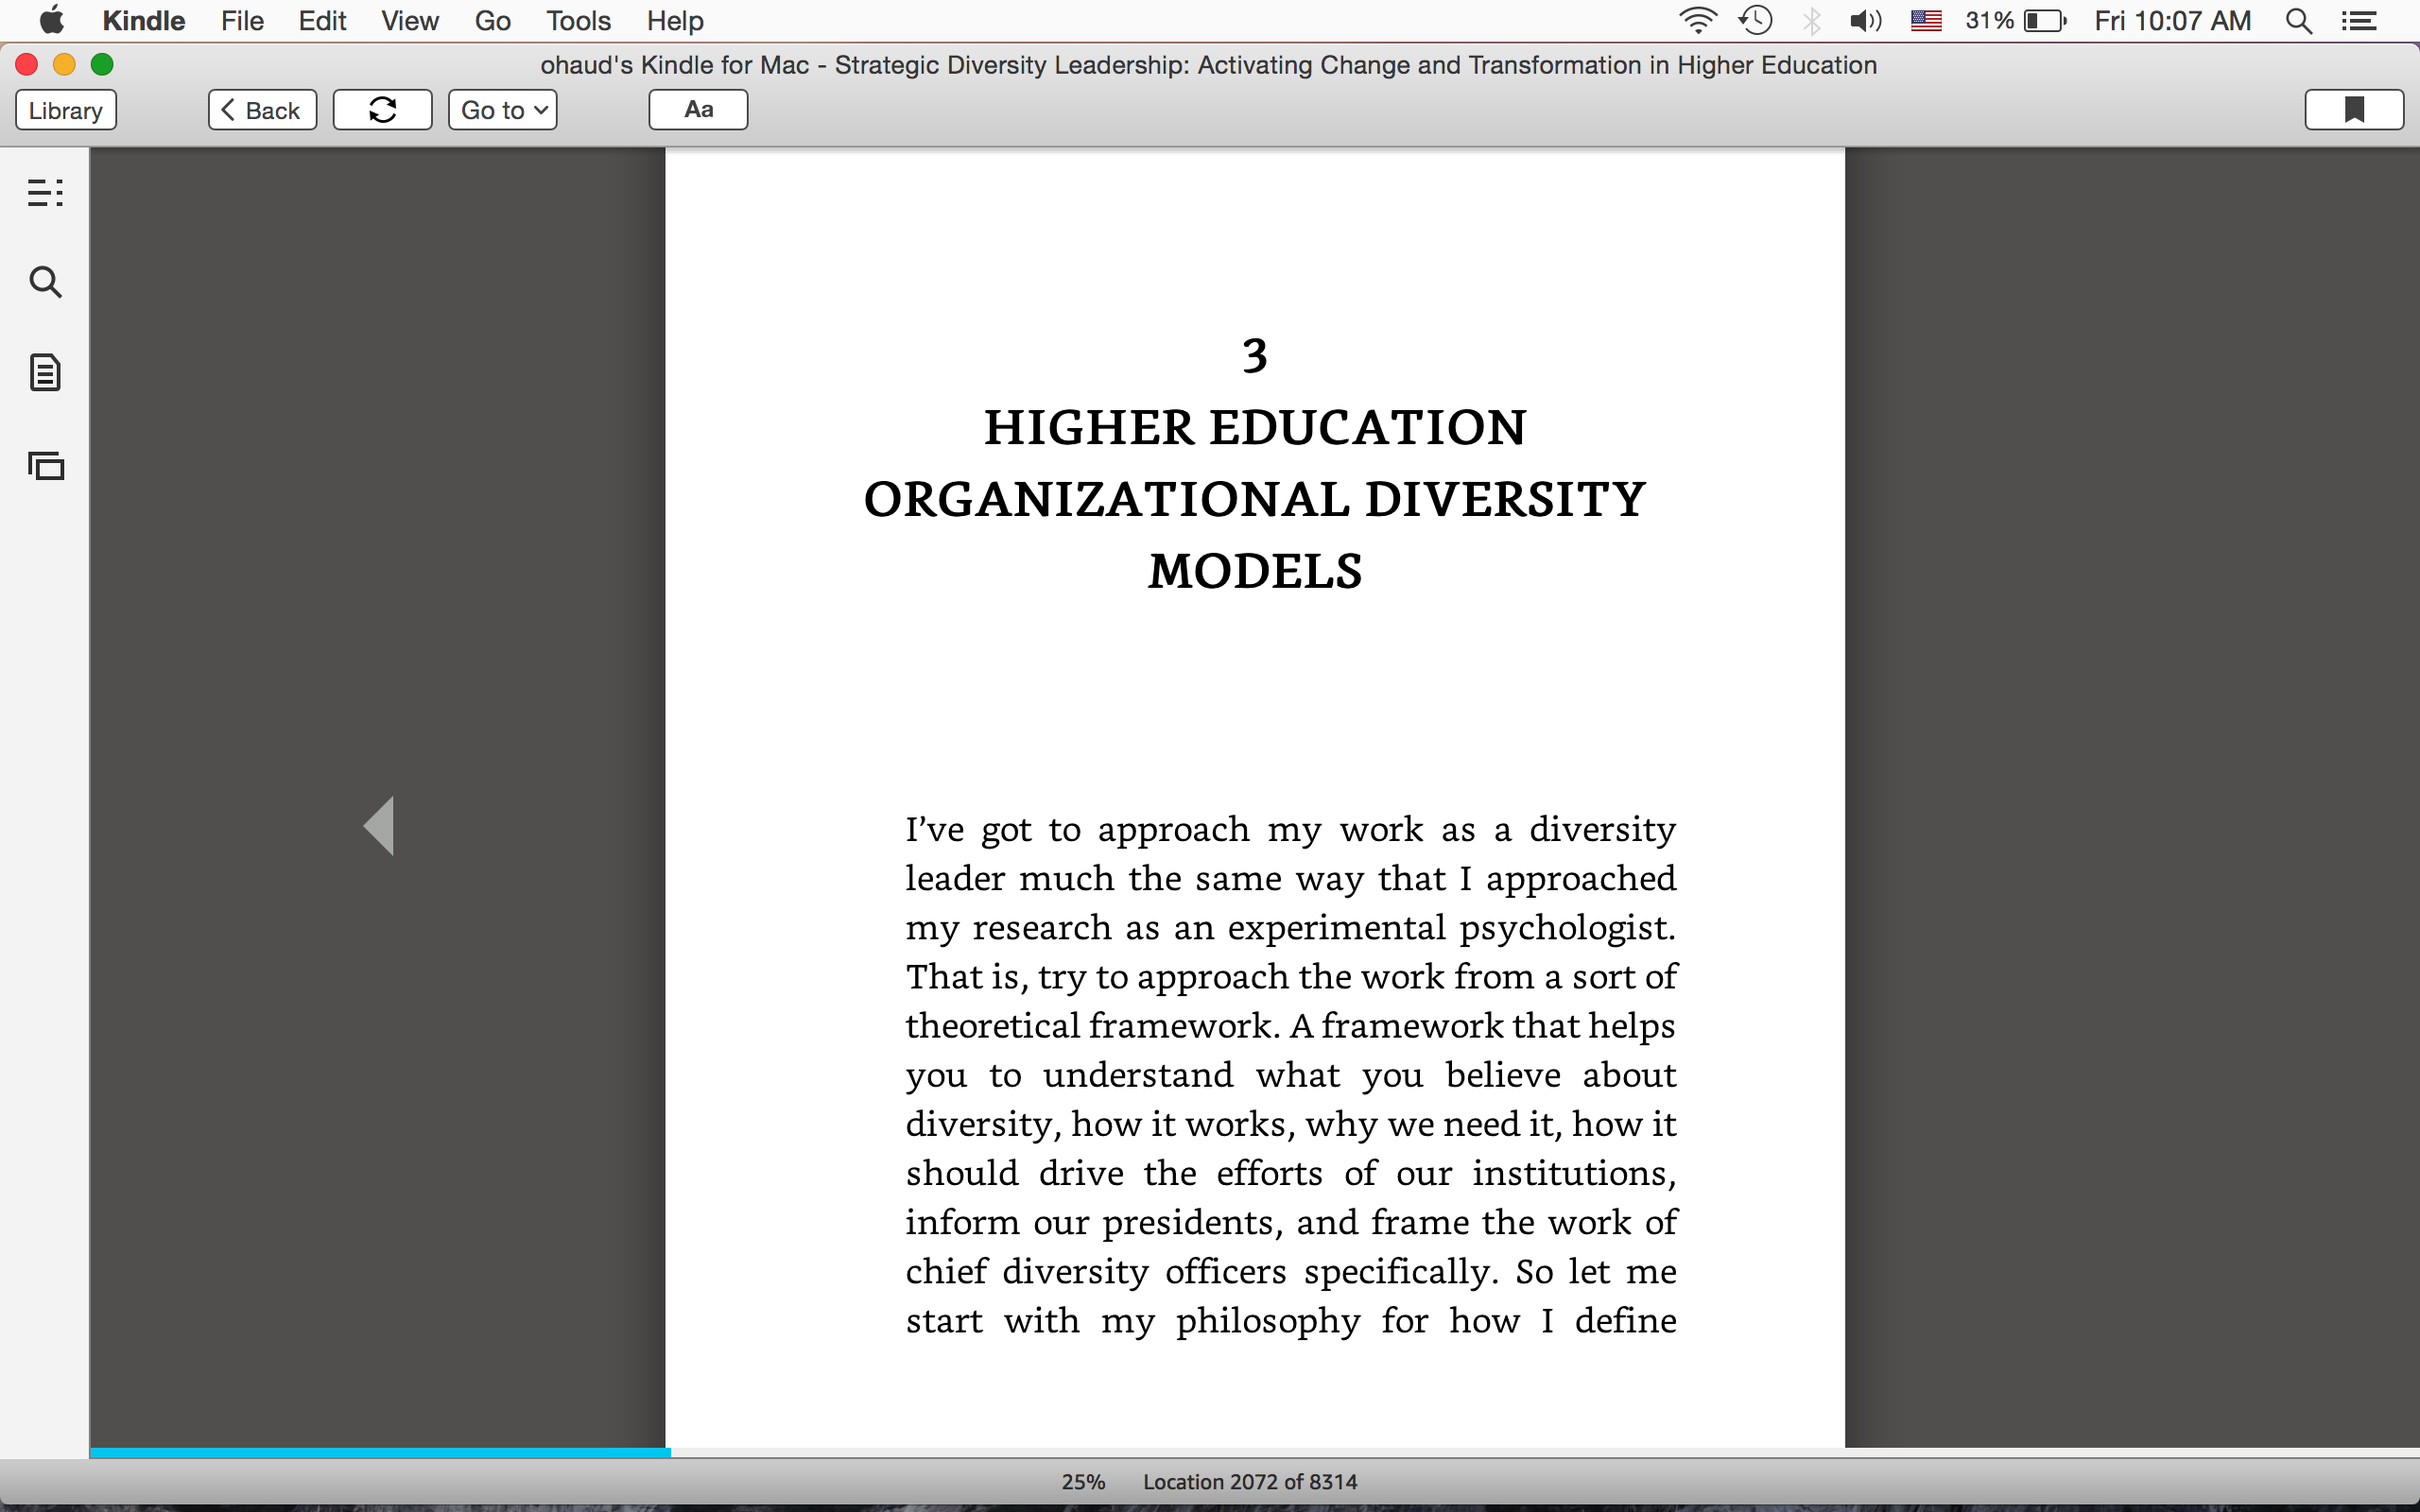2420x1512 pixels.
Task: Click the yellow minimize window button
Action: [64, 65]
